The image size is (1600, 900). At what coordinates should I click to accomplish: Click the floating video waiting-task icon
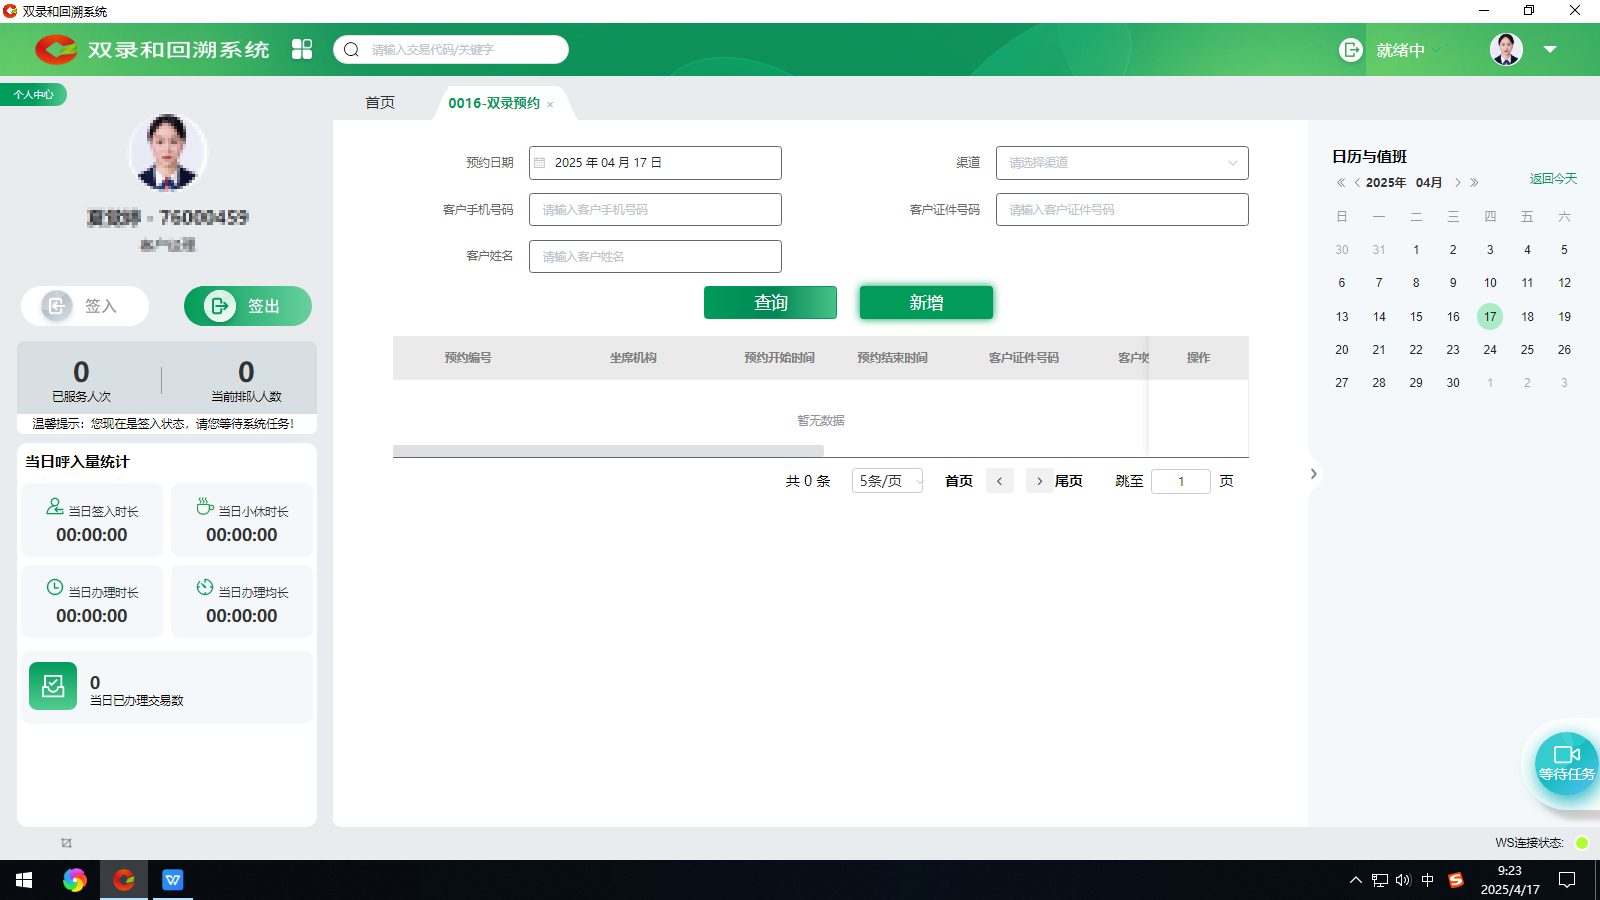click(x=1566, y=763)
